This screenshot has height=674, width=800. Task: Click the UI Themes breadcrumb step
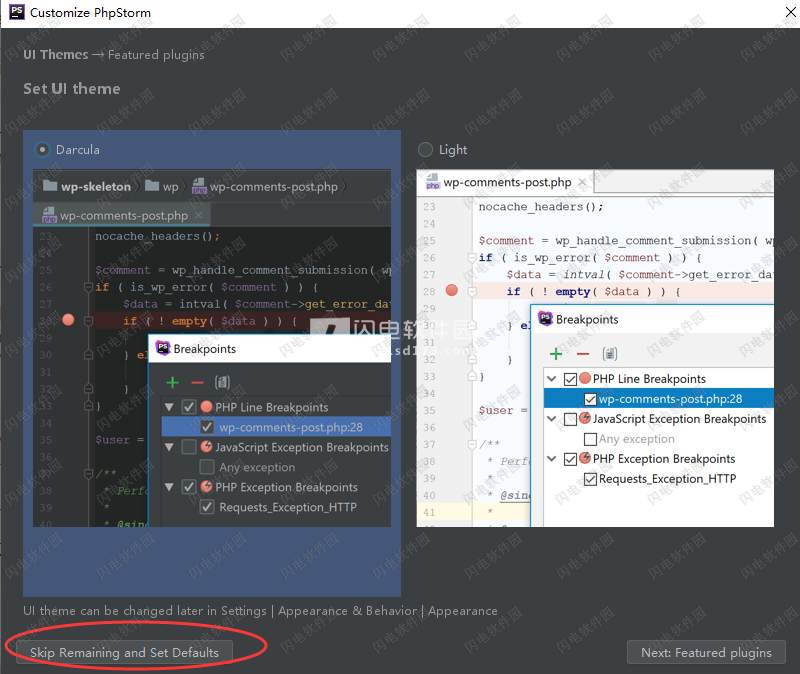click(x=56, y=55)
